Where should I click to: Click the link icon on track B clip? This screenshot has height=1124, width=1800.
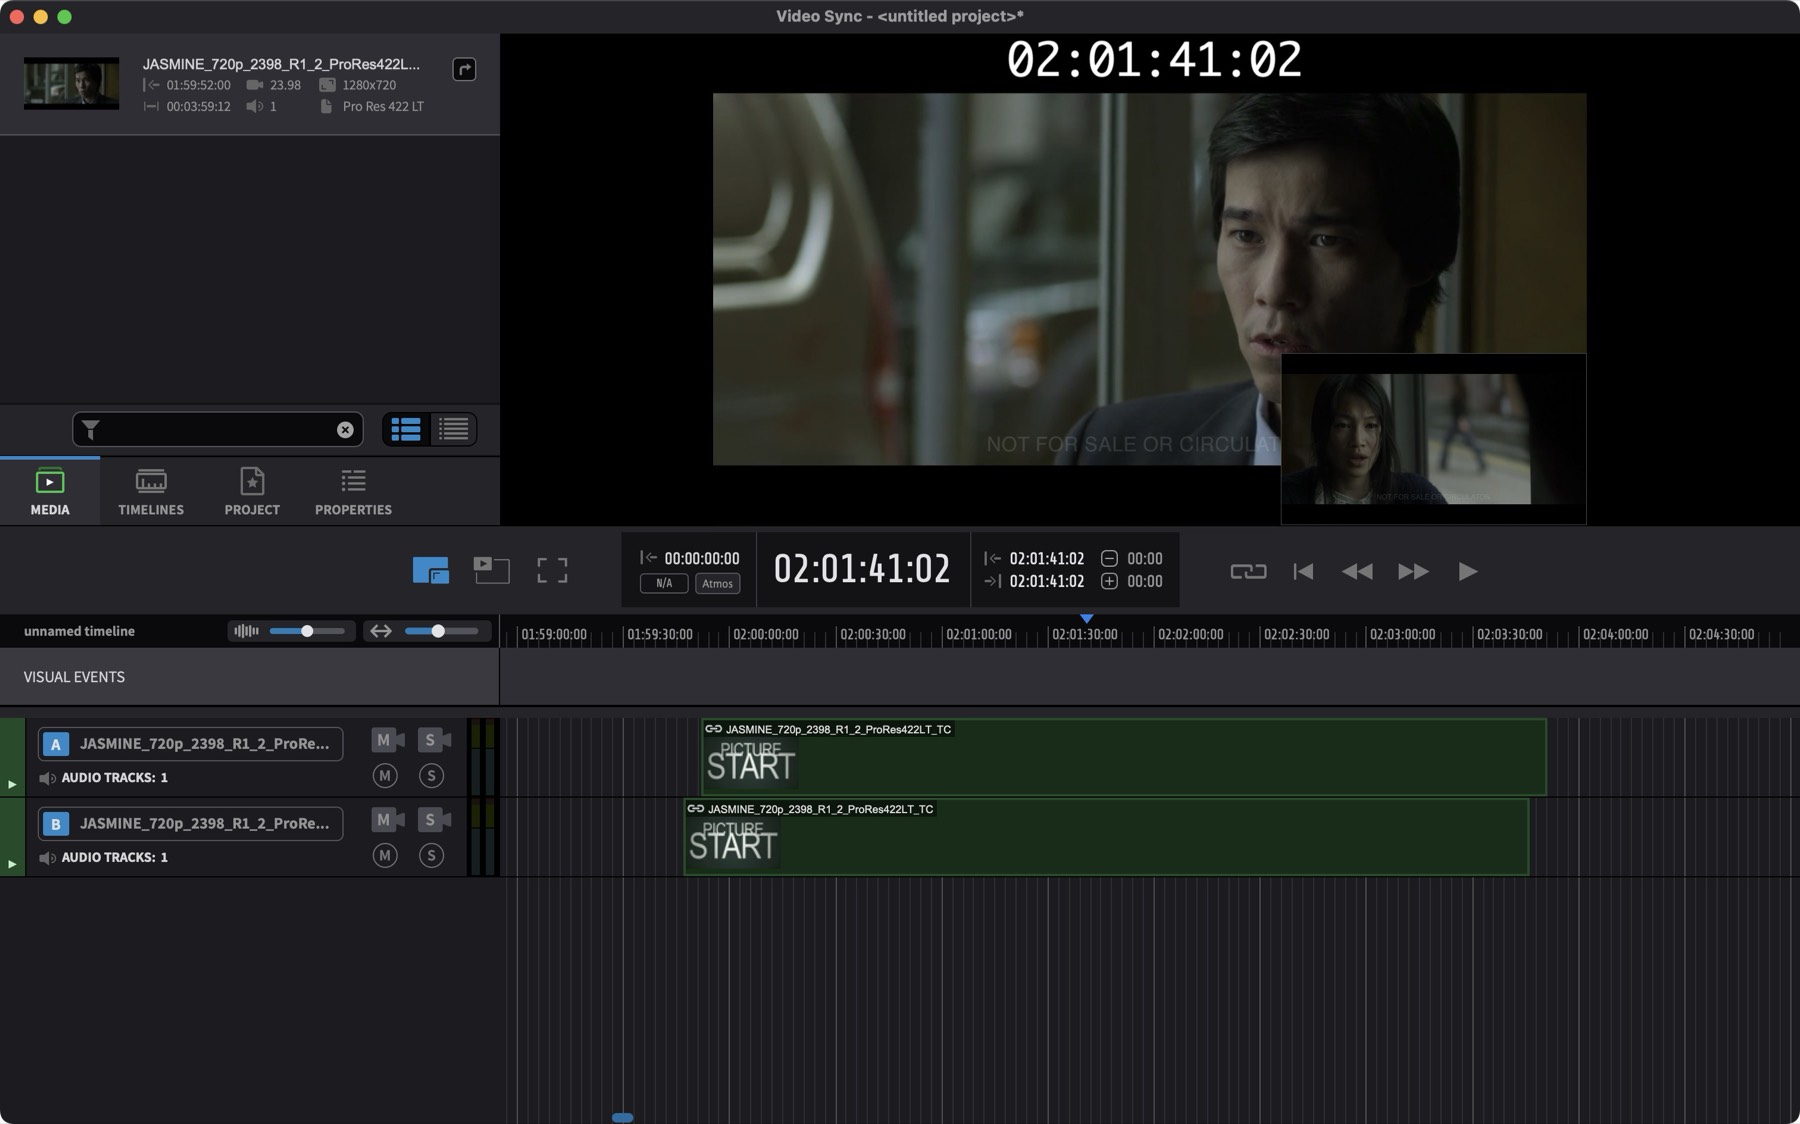[x=696, y=809]
